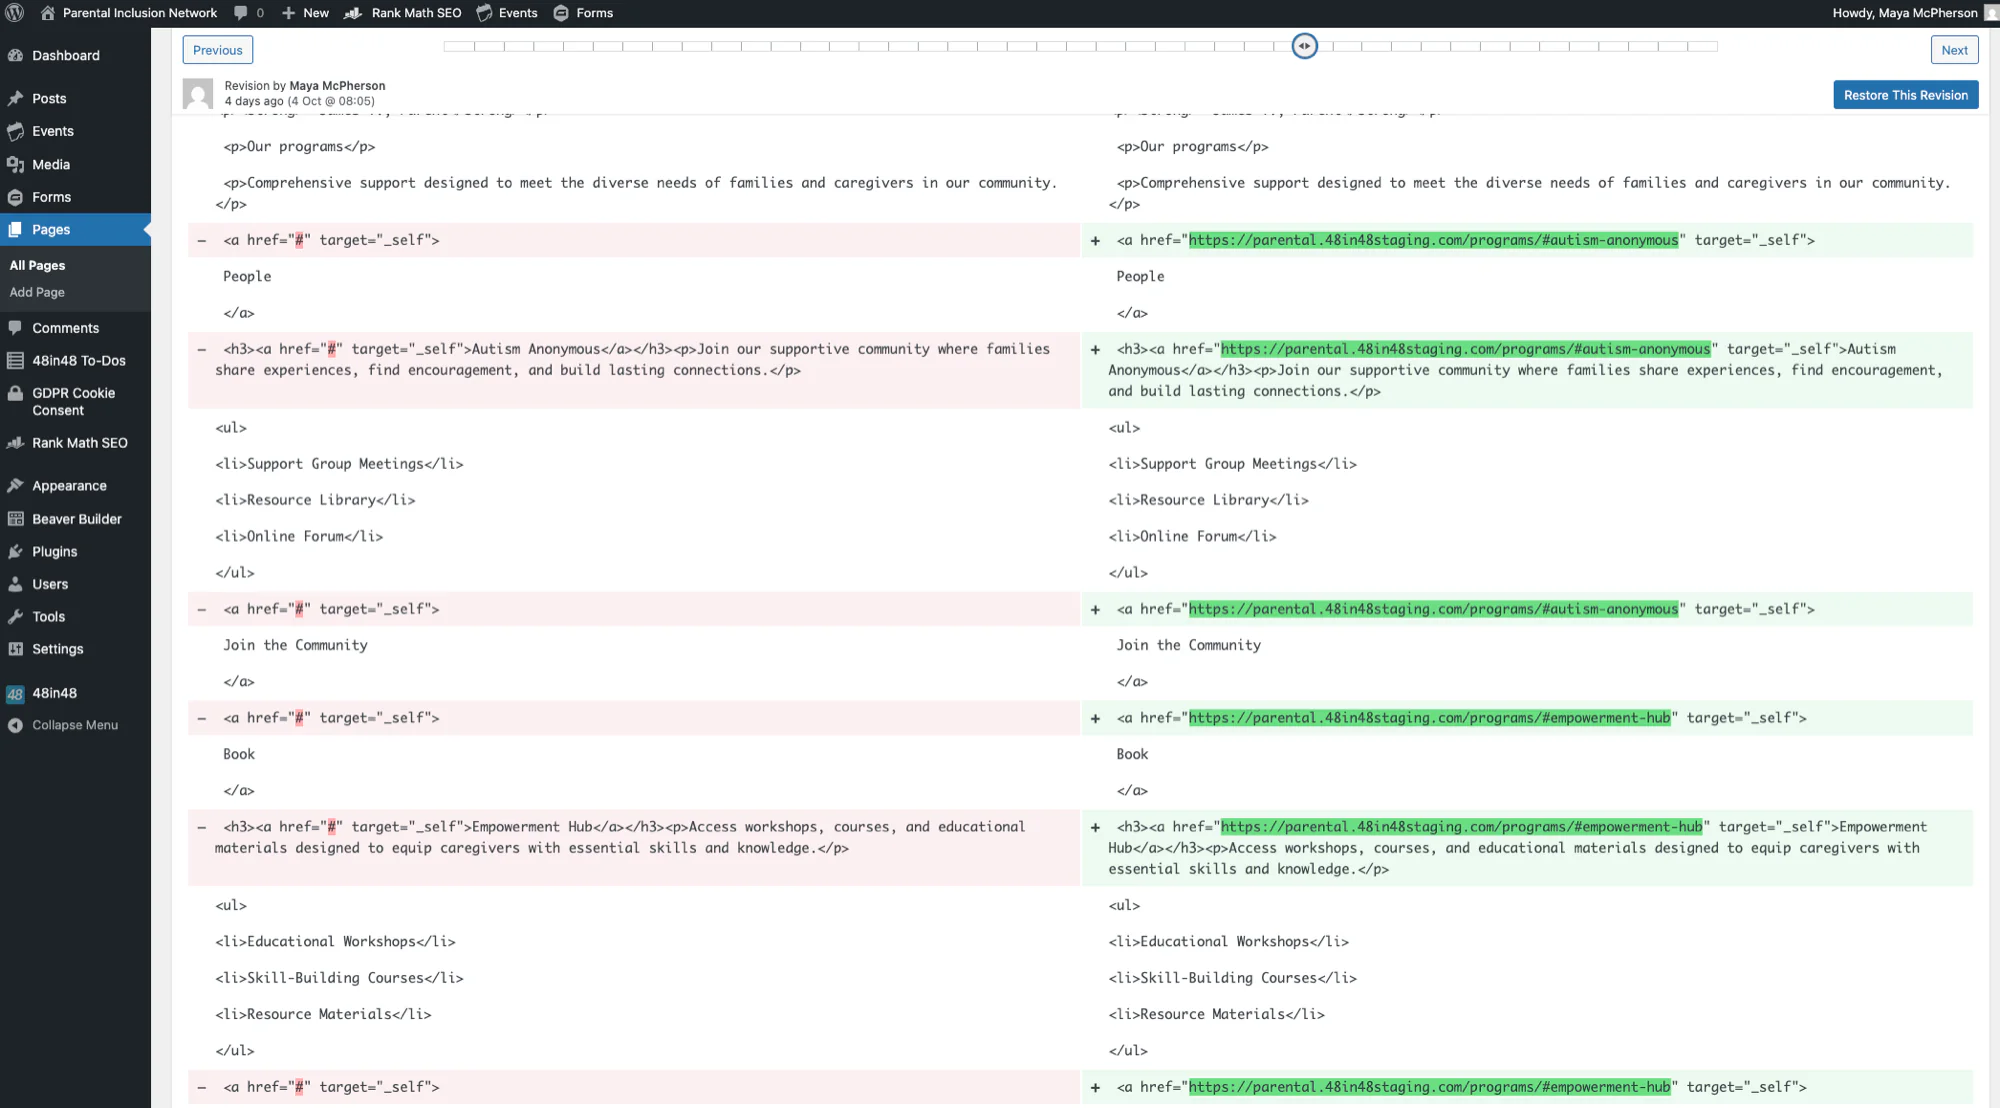This screenshot has height=1108, width=2000.
Task: Click the WordPress logo icon
Action: (15, 13)
